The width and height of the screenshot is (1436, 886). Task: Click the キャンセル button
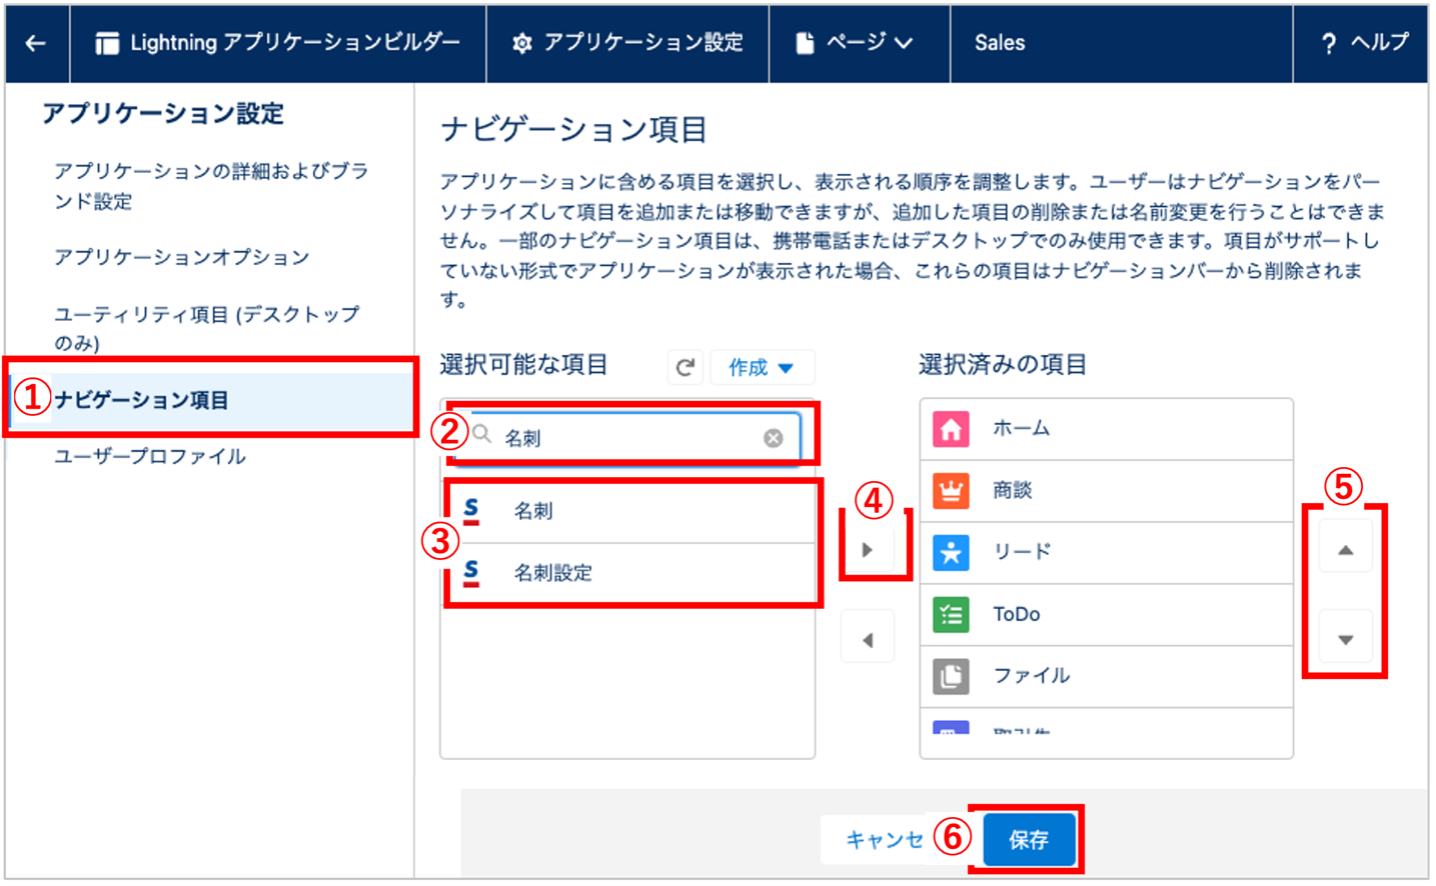click(x=884, y=840)
